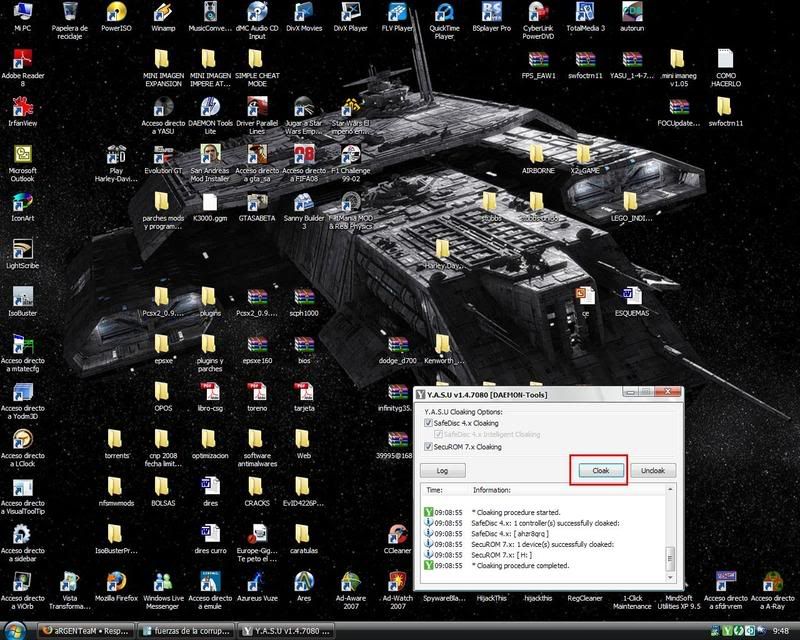Open COMO HACERLO text file
The image size is (800, 640).
pyautogui.click(x=726, y=68)
